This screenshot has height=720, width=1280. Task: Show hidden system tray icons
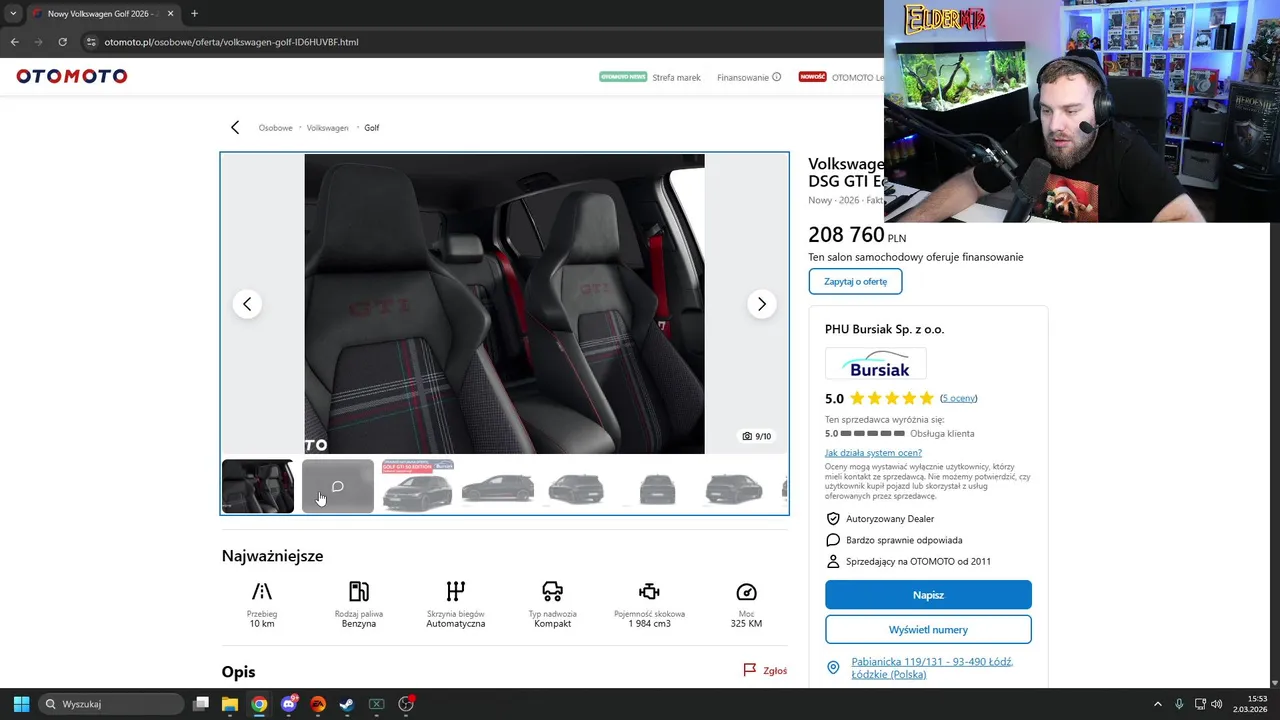tap(1158, 704)
